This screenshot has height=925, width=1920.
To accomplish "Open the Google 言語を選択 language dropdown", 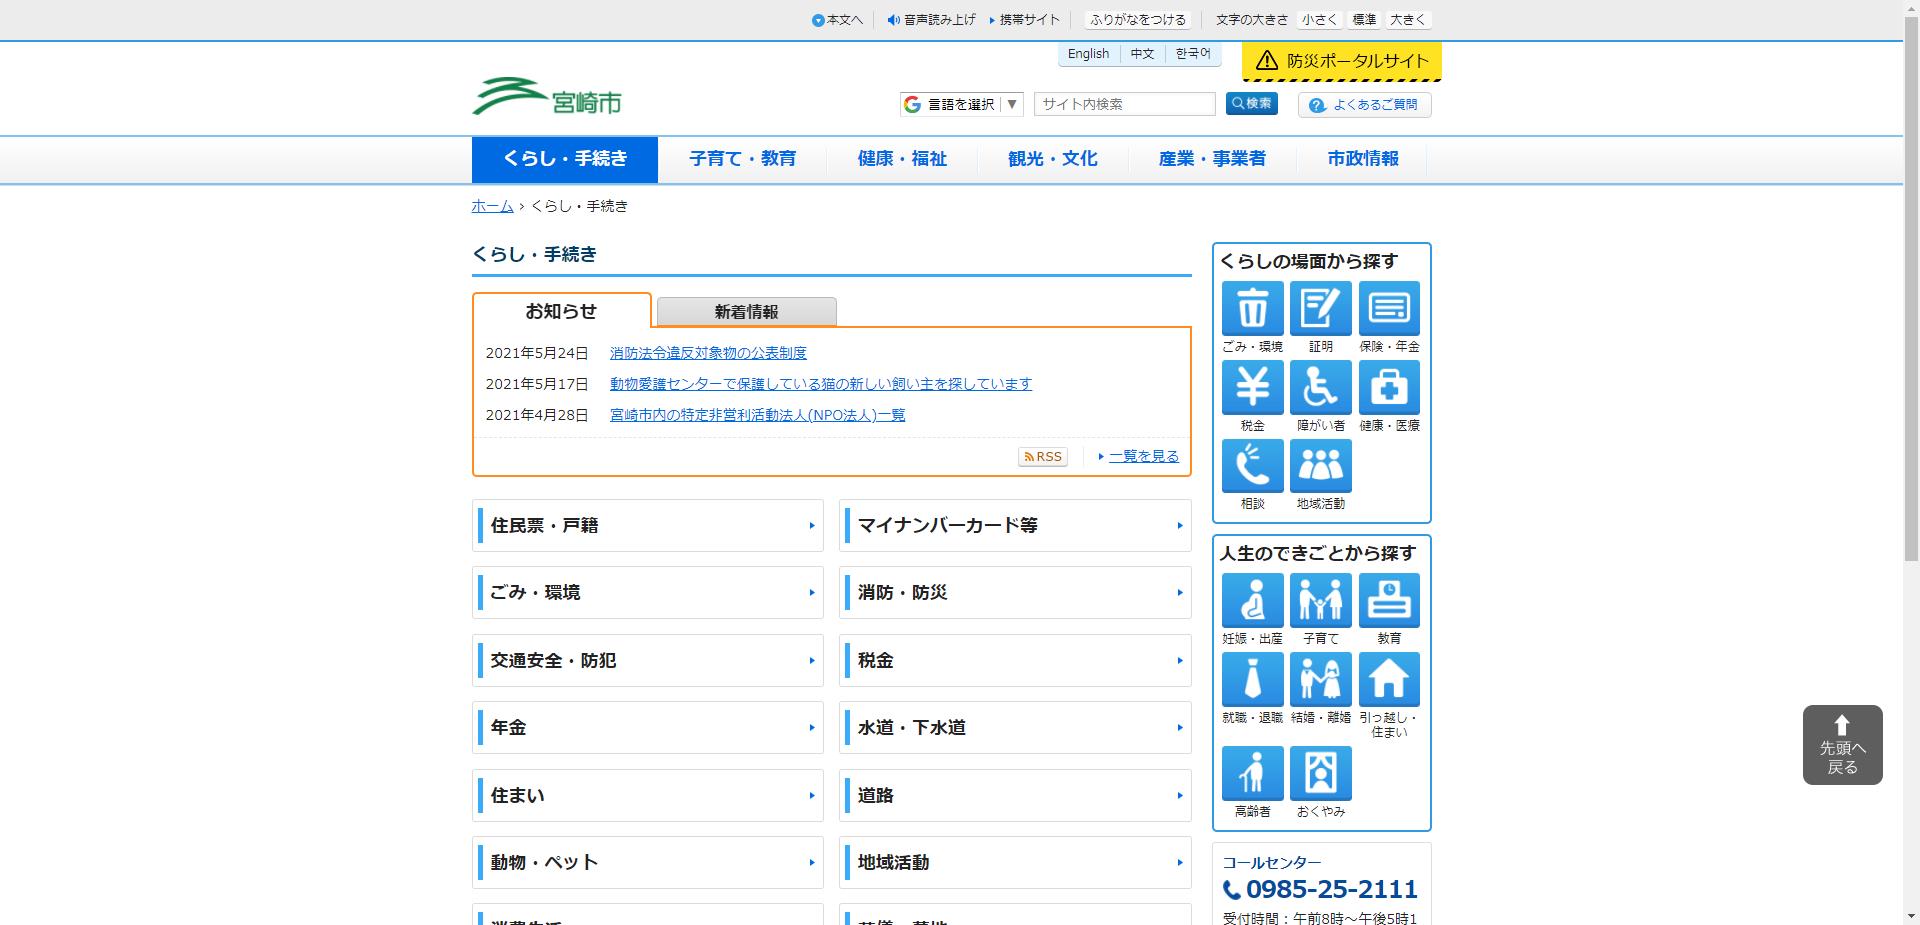I will point(961,104).
